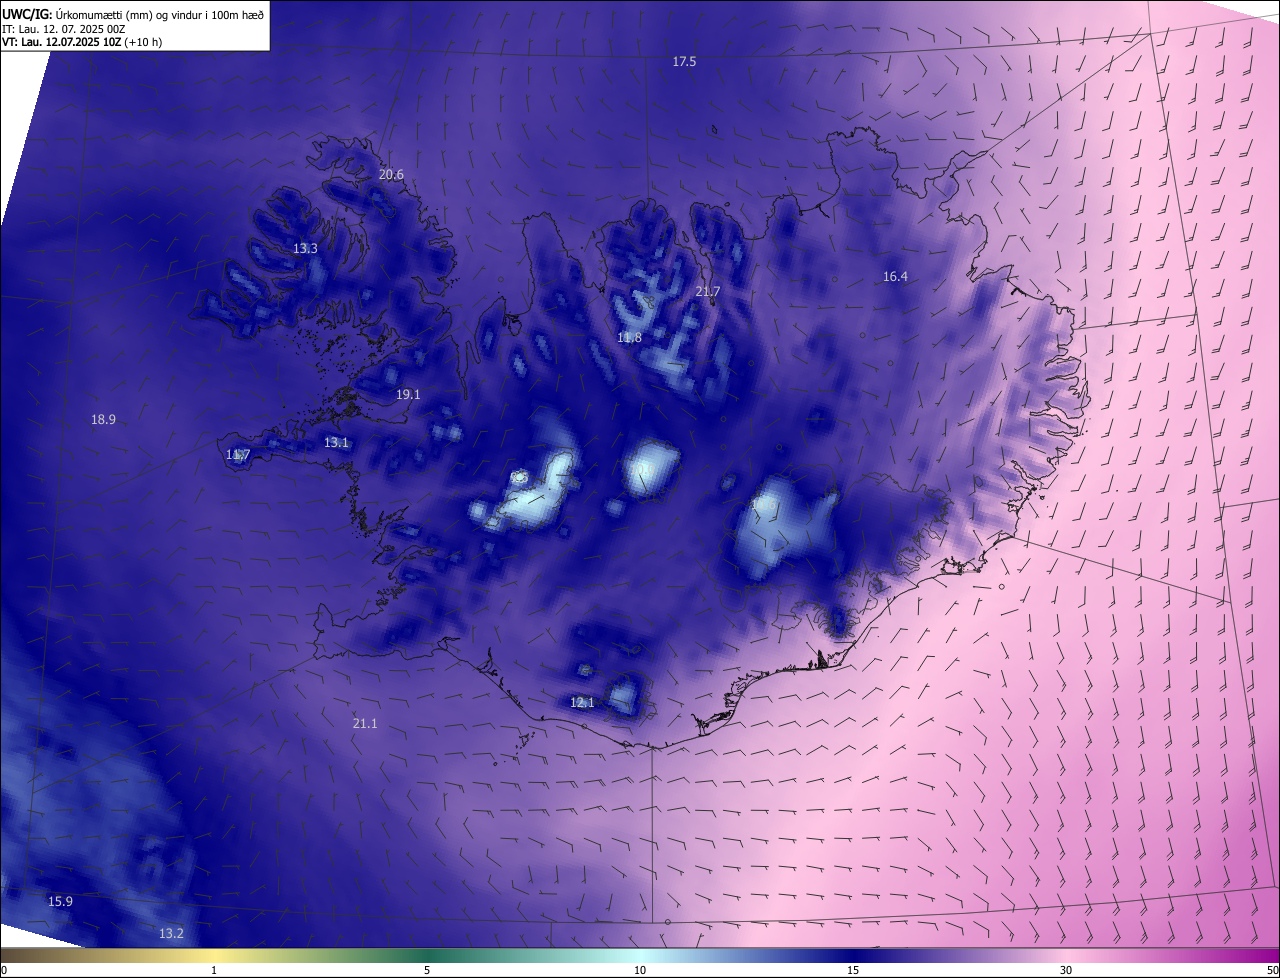Click the color scale tick labeled 10
1280x978 pixels.
pos(640,970)
